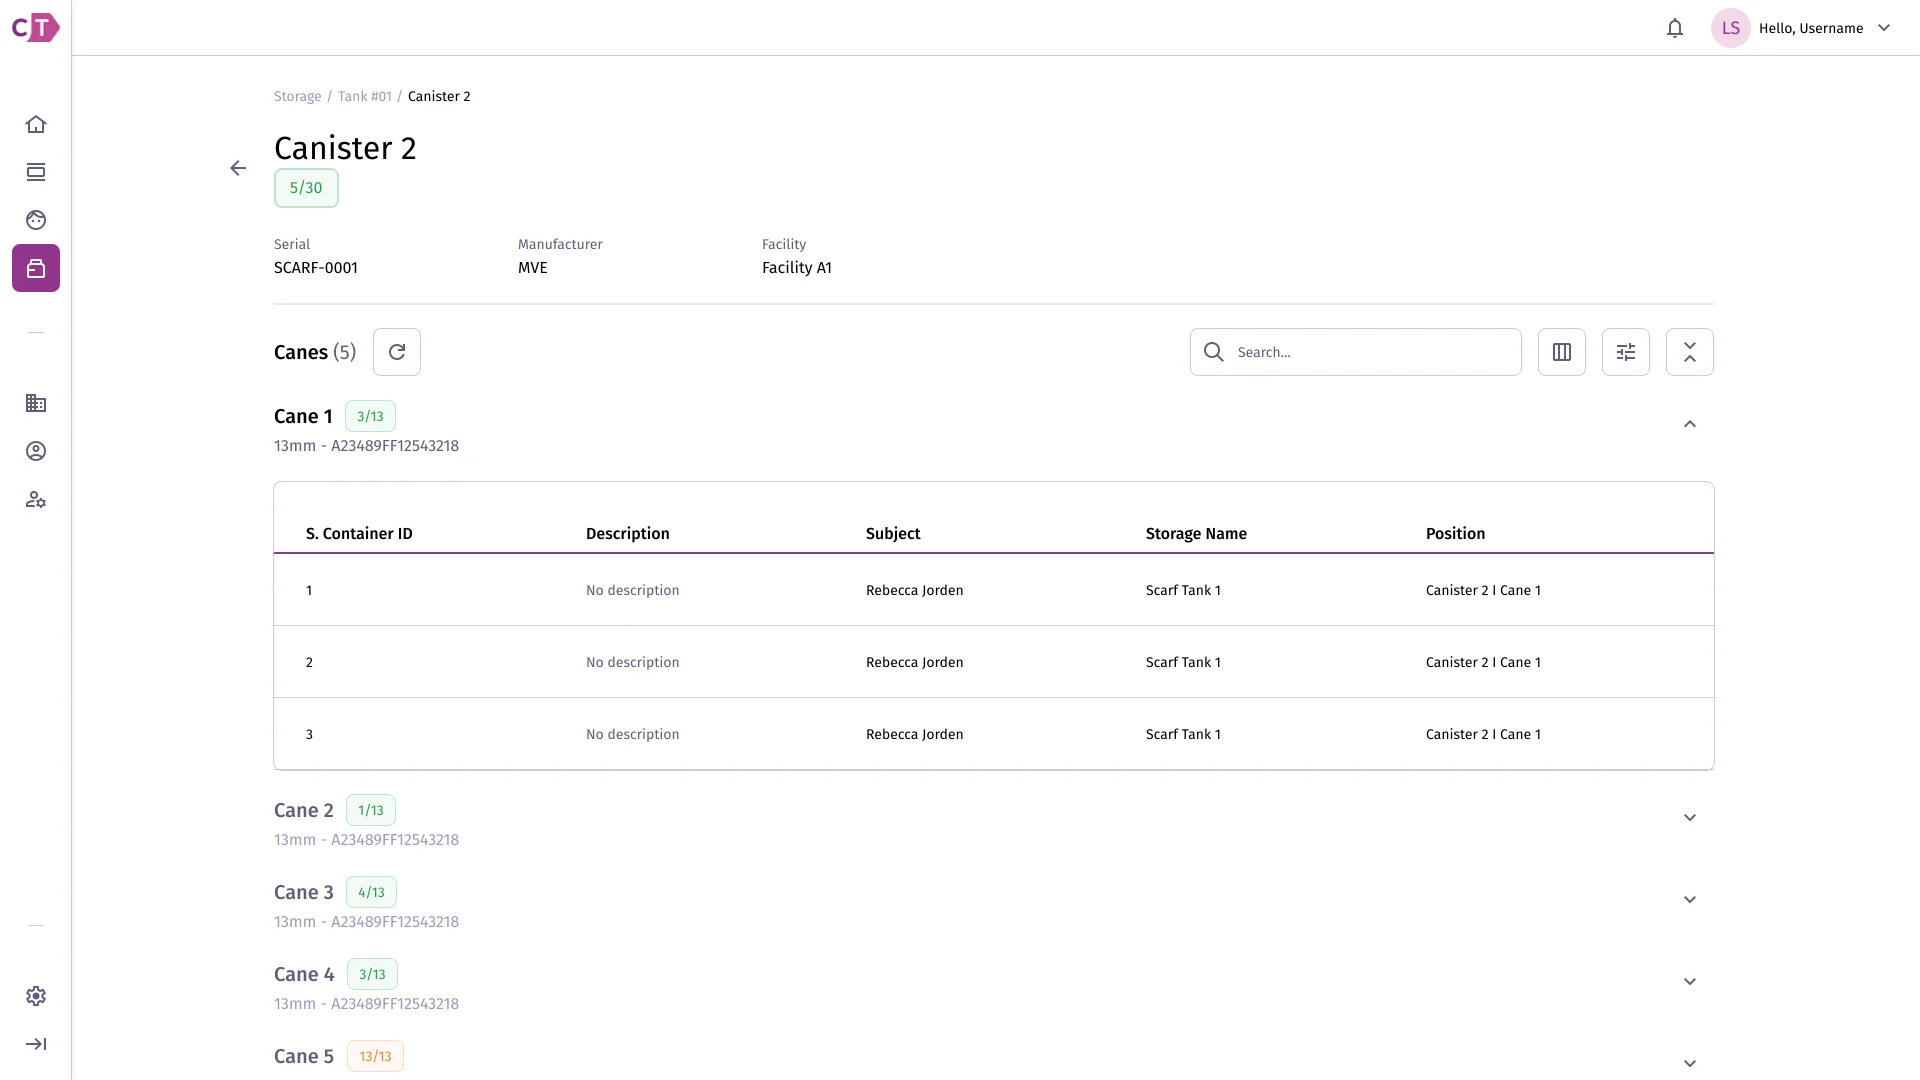Select row with S. Container ID 2
The height and width of the screenshot is (1080, 1920).
point(994,662)
